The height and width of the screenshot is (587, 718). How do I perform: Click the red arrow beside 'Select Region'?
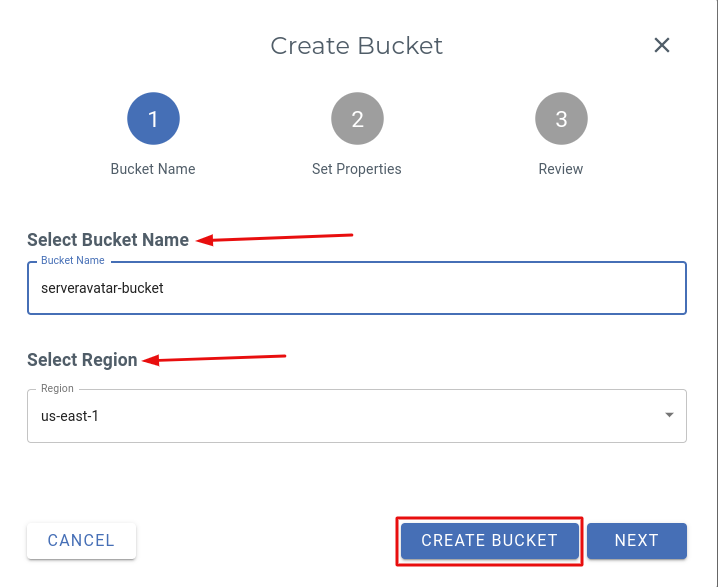coord(215,357)
